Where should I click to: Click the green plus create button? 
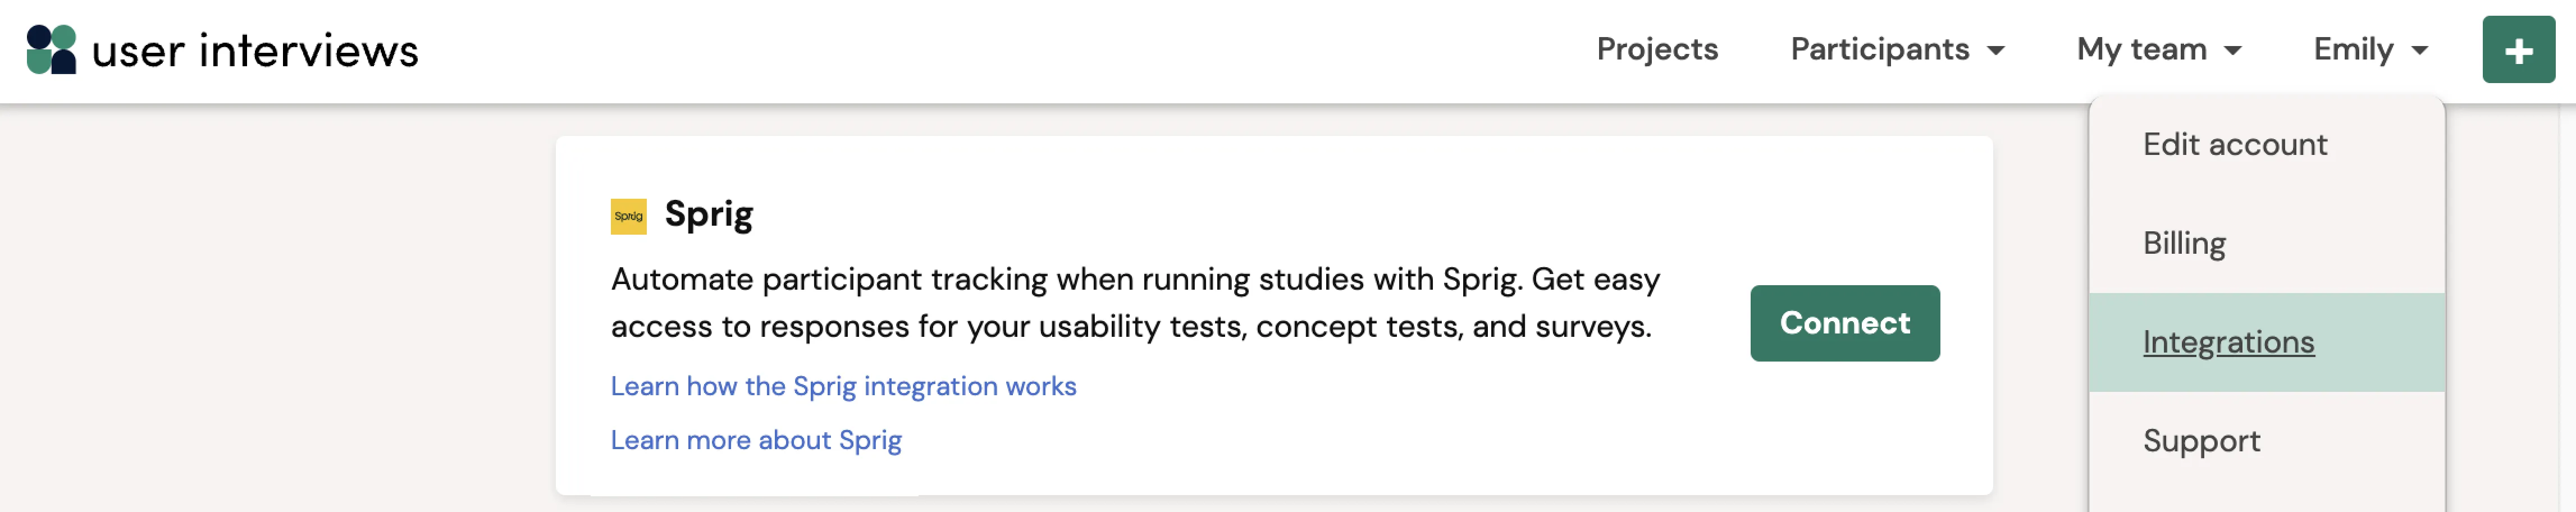click(x=2518, y=50)
